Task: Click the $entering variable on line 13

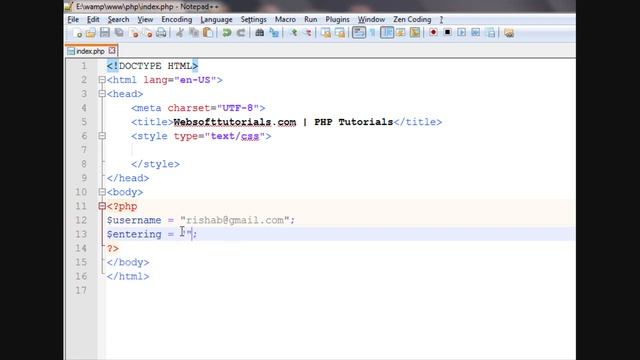Action: click(134, 234)
